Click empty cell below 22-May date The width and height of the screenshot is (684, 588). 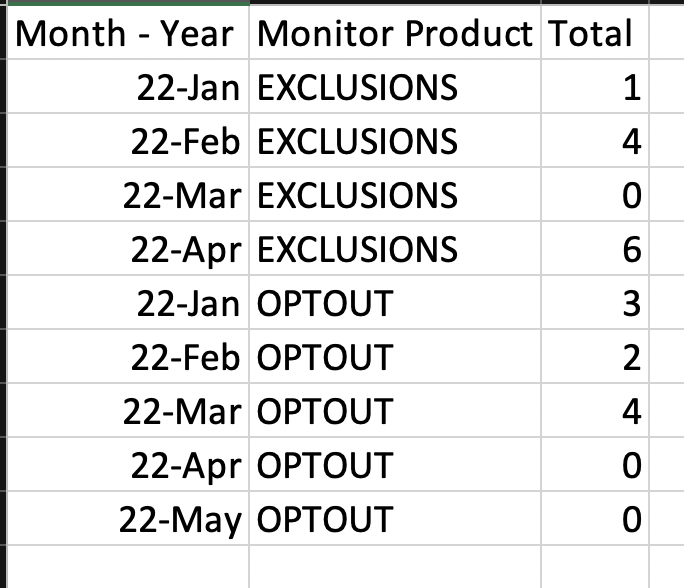click(128, 567)
